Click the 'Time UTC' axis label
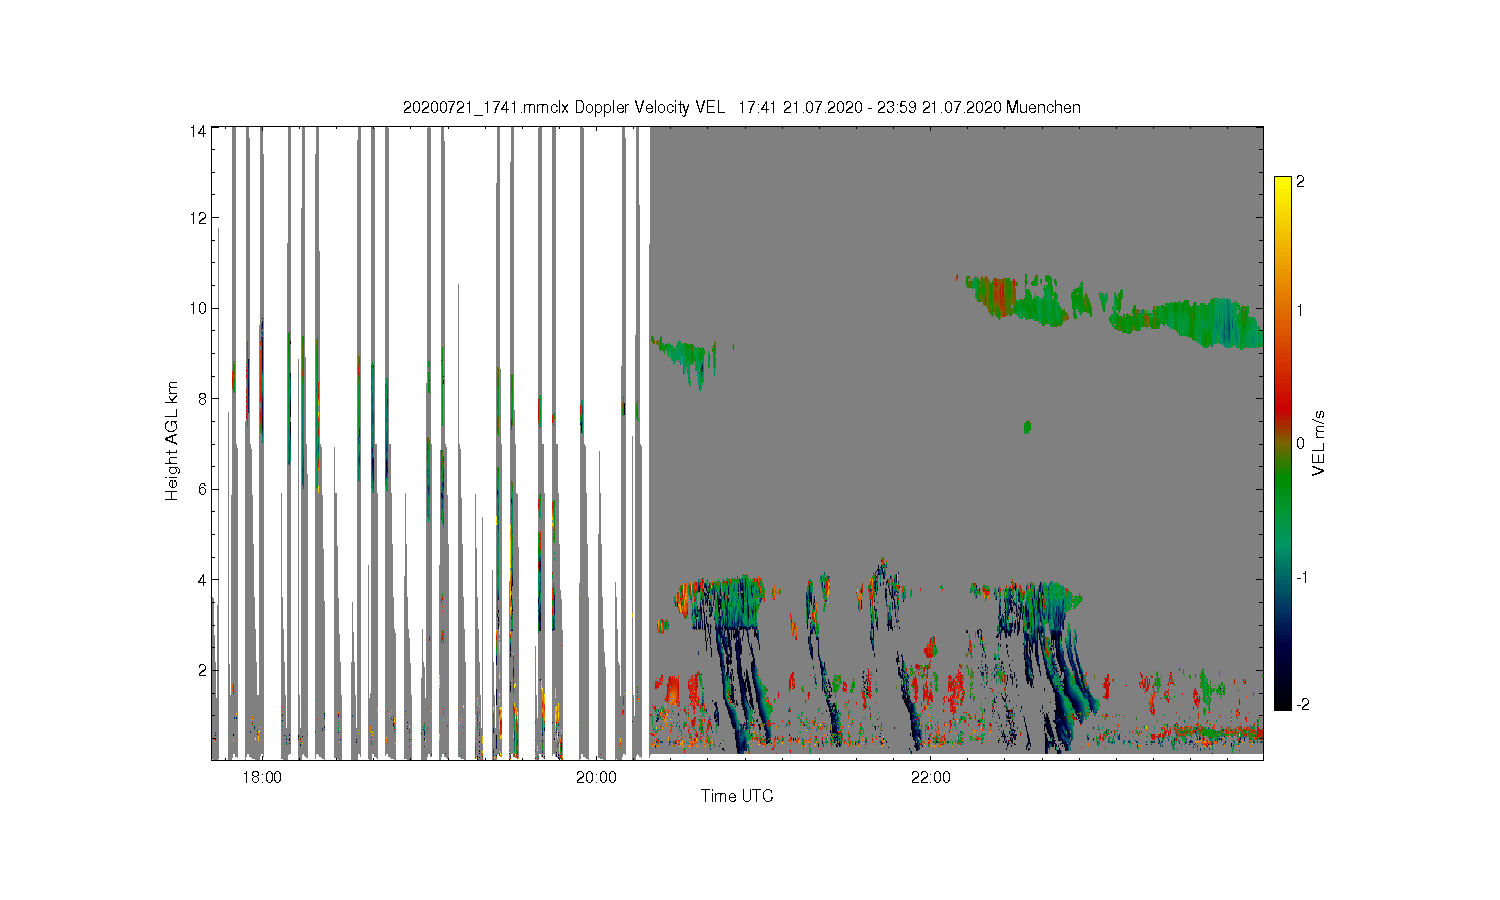The image size is (1500, 900). coord(737,796)
